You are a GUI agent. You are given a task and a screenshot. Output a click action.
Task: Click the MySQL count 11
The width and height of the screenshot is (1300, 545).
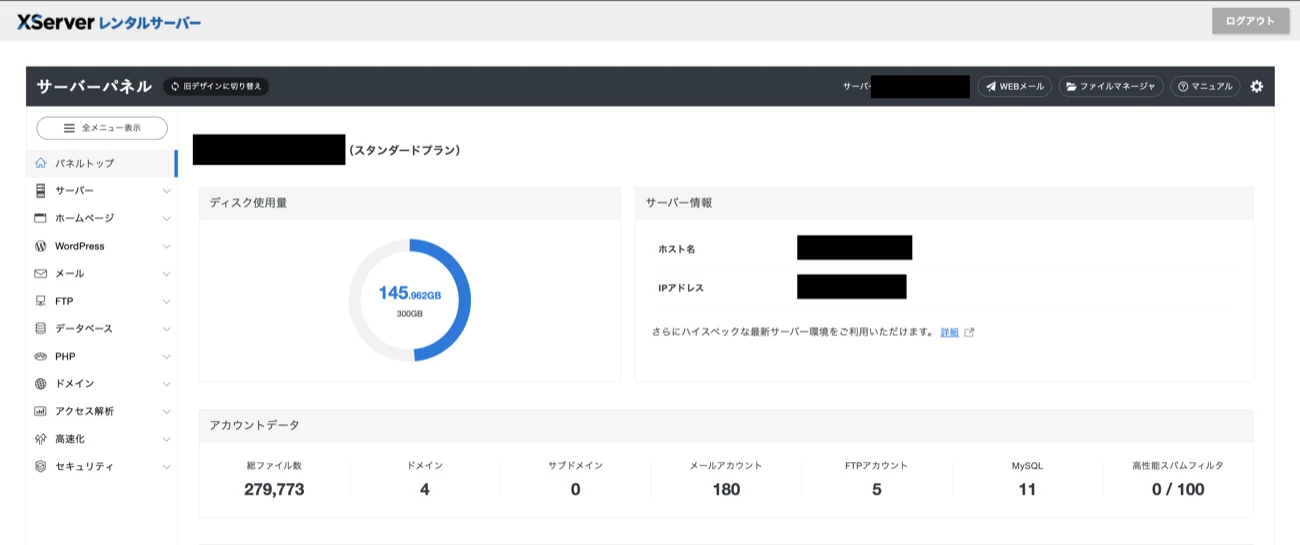coord(1027,489)
